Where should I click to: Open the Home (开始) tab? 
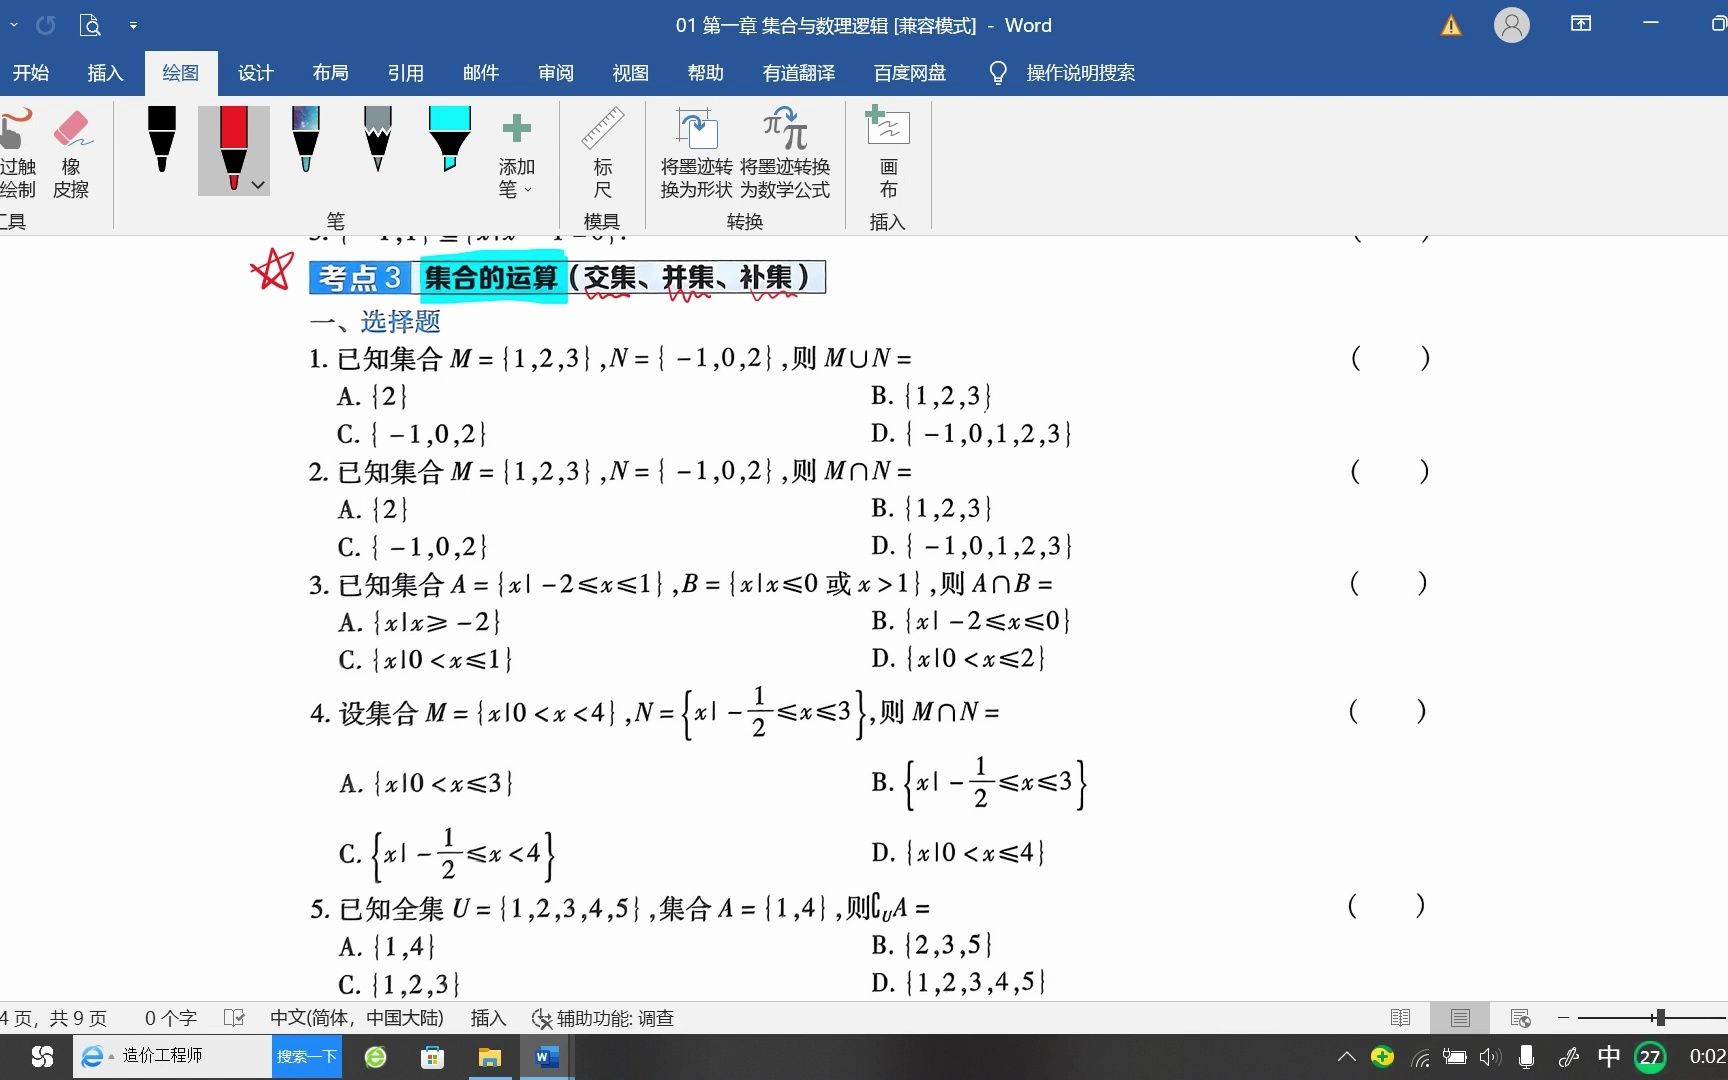point(30,73)
